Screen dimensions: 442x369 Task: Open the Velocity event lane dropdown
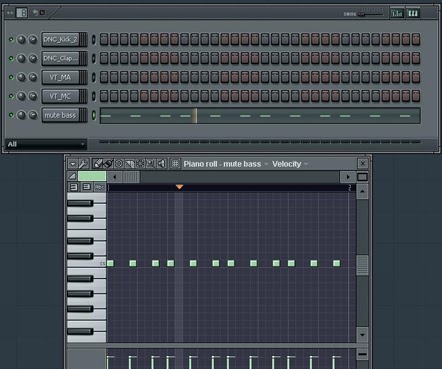[x=306, y=164]
